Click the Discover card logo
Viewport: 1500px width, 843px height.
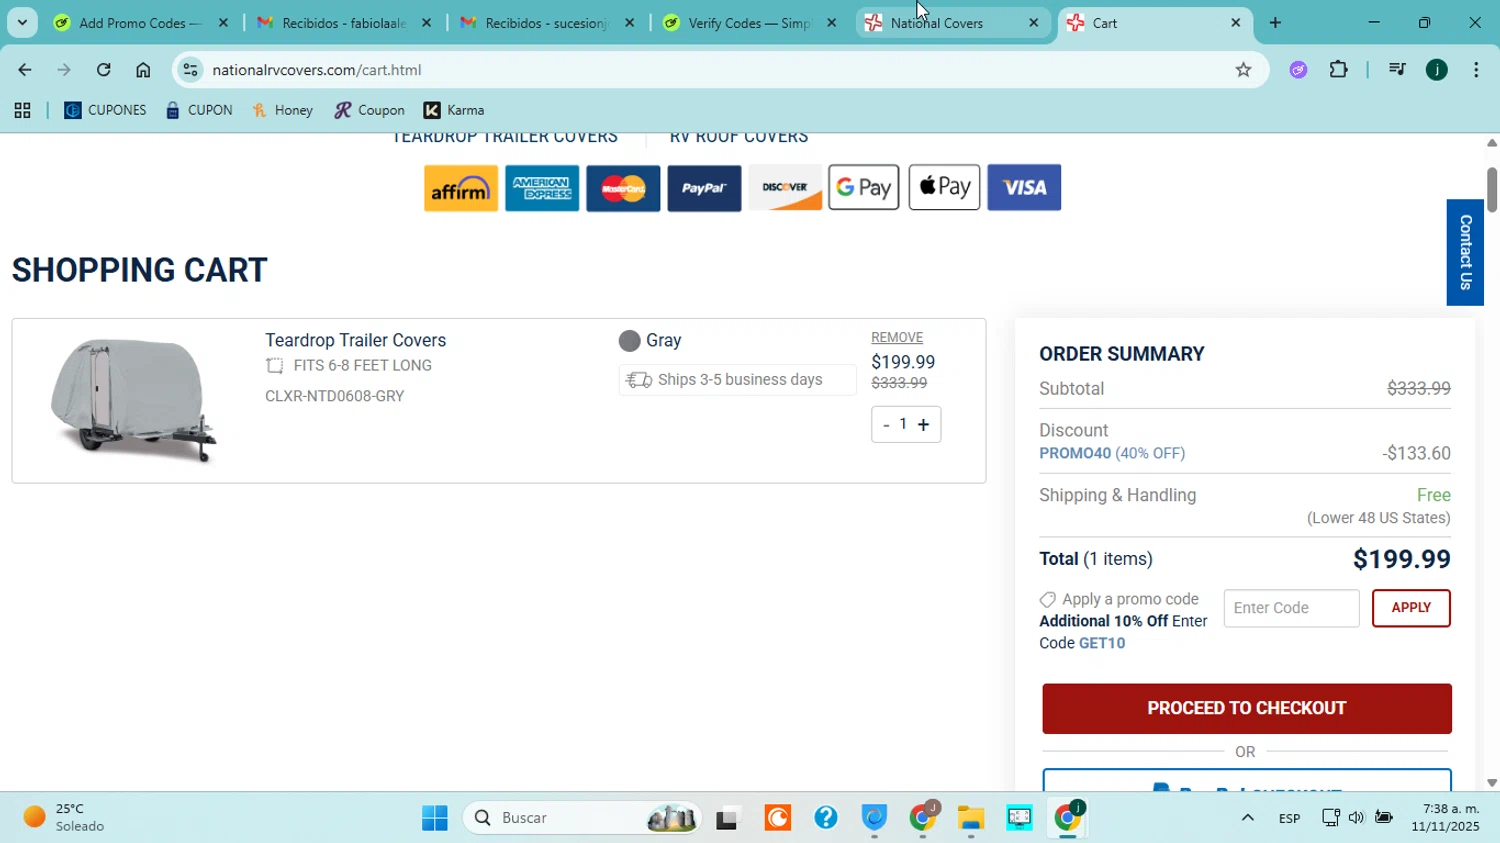785,188
